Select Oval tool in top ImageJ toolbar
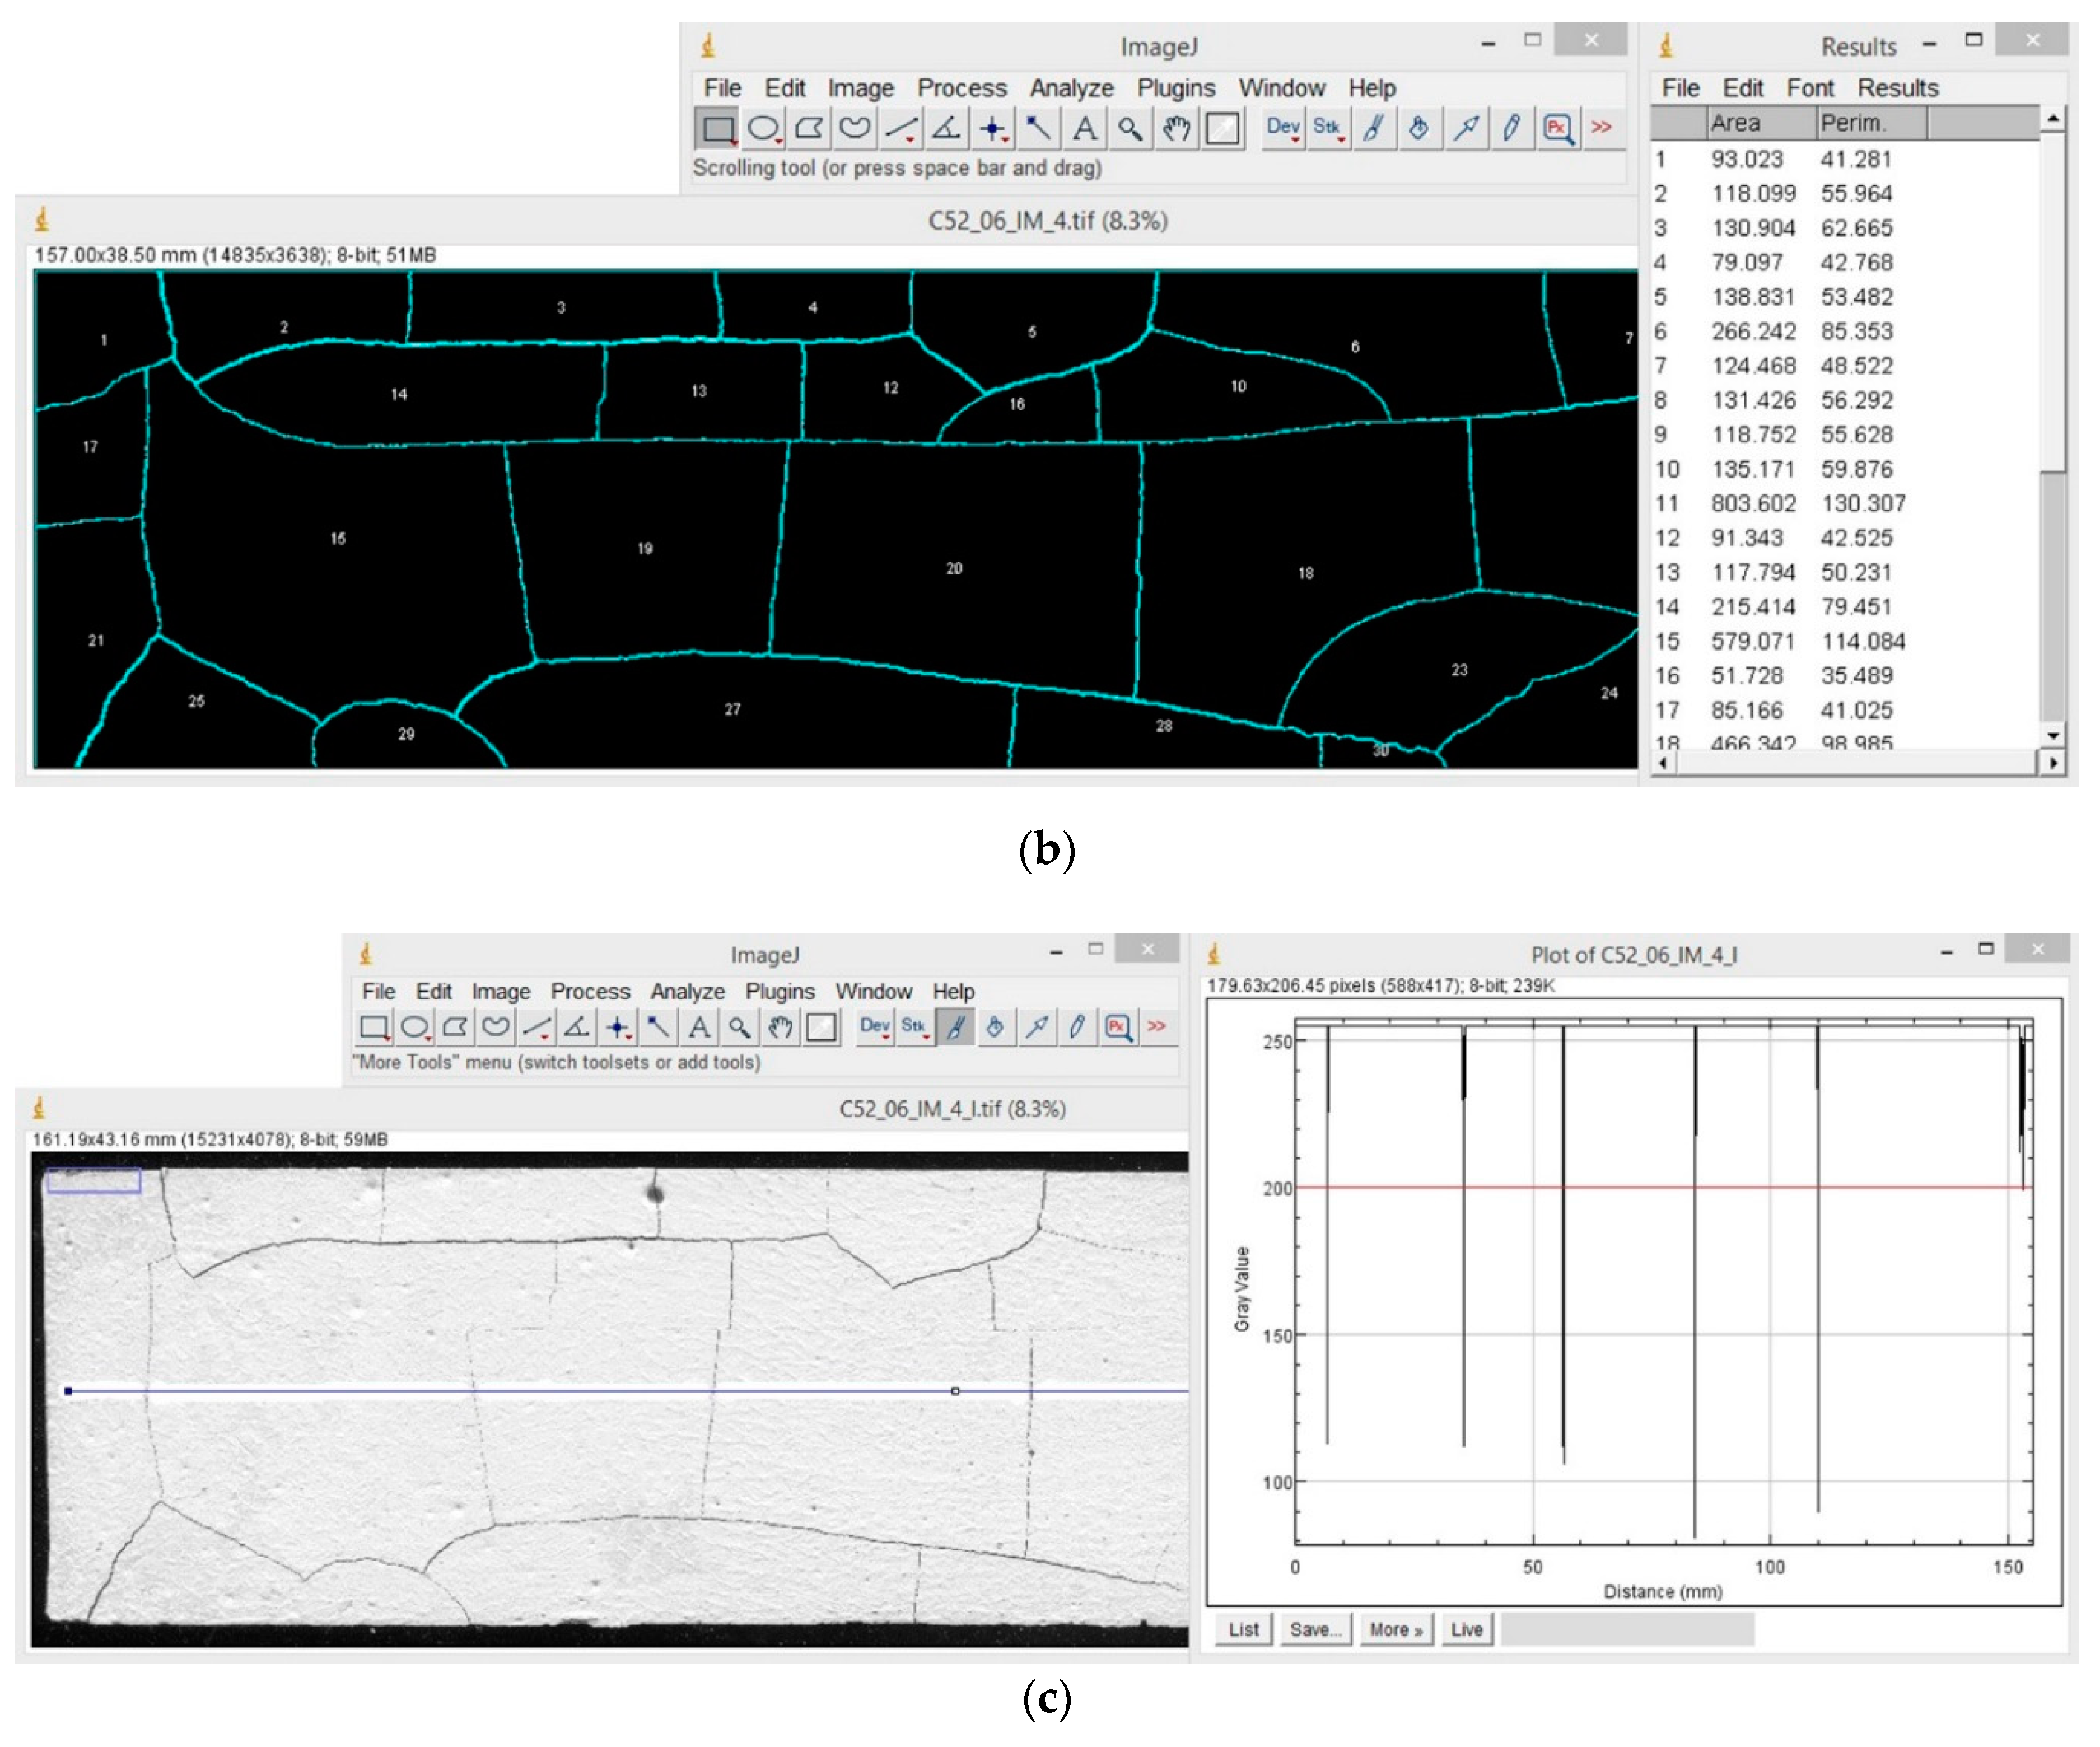The image size is (2100, 1747). (764, 128)
